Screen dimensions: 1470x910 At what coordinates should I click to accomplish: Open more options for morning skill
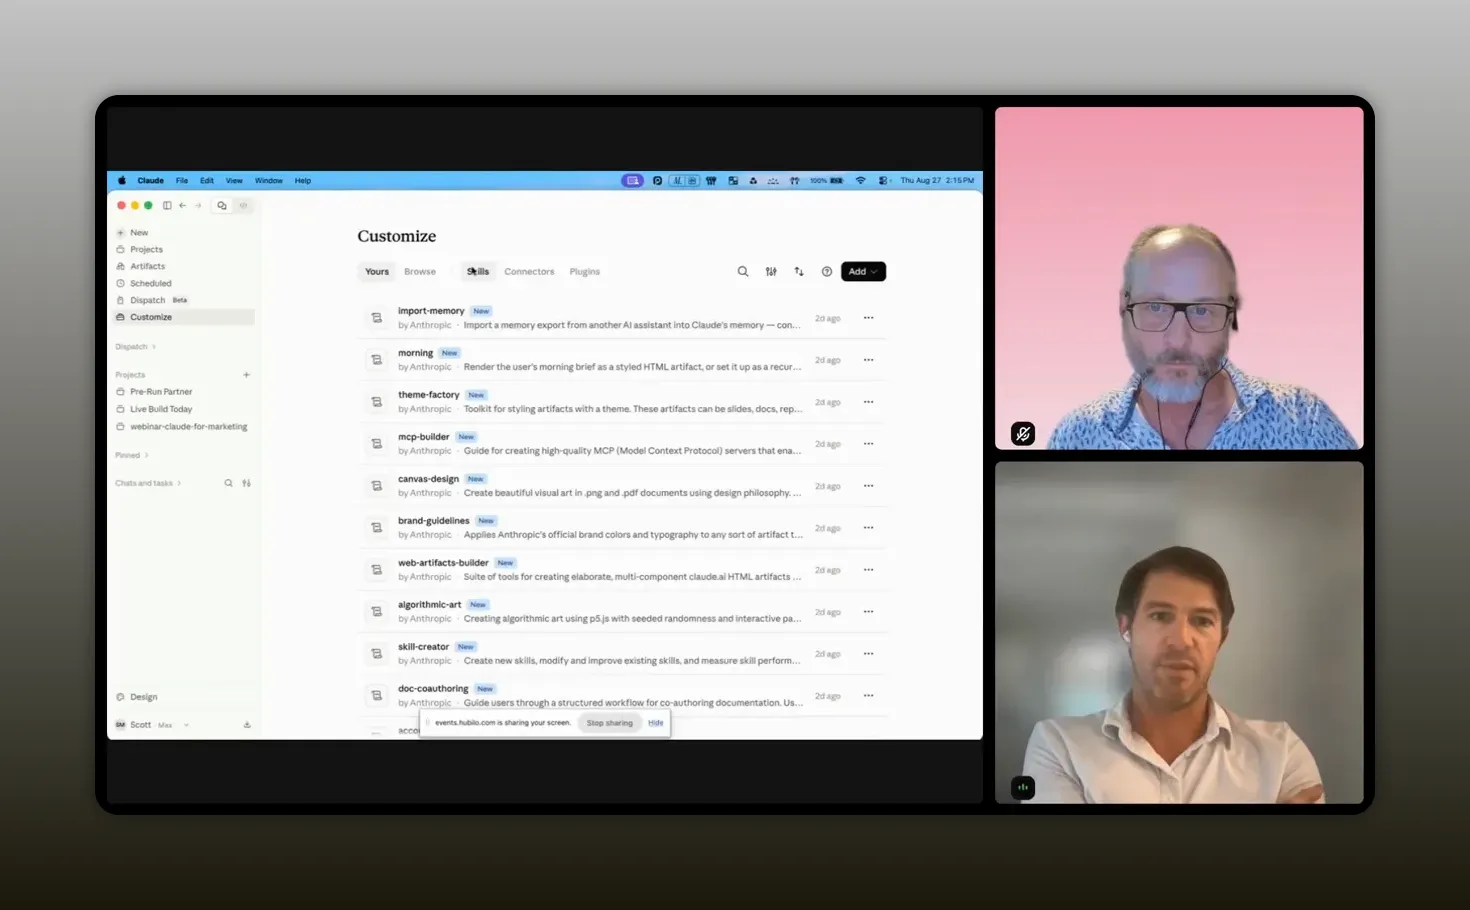(x=869, y=360)
